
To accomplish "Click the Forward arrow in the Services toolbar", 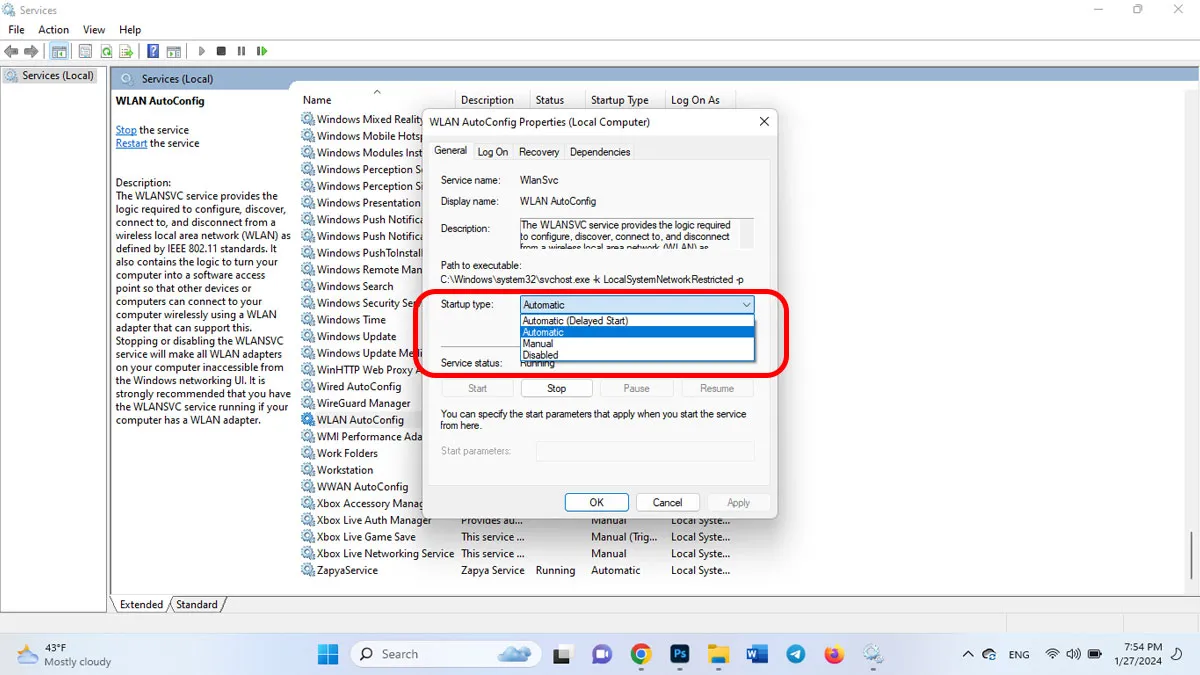I will click(x=32, y=51).
